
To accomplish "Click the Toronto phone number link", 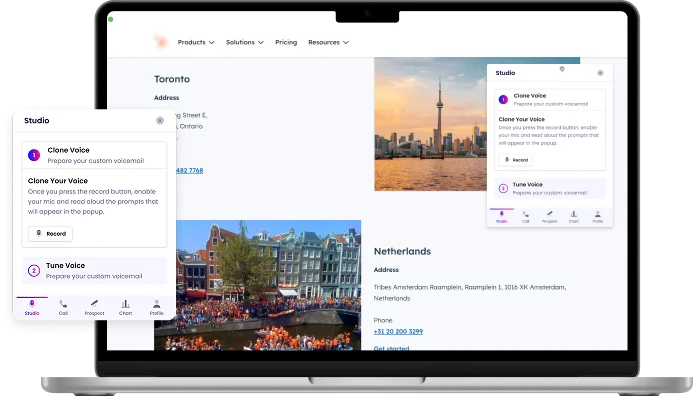I will (190, 171).
